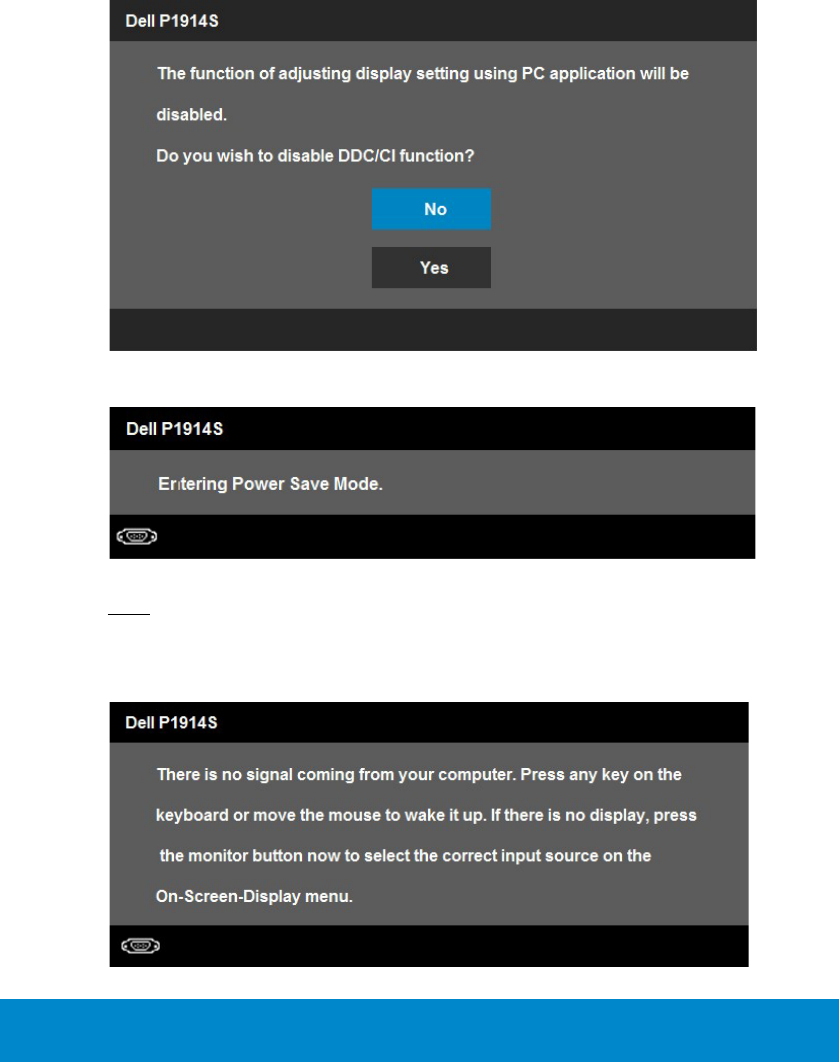
Task: Select the Entering Power Save Mode text
Action: click(x=271, y=483)
